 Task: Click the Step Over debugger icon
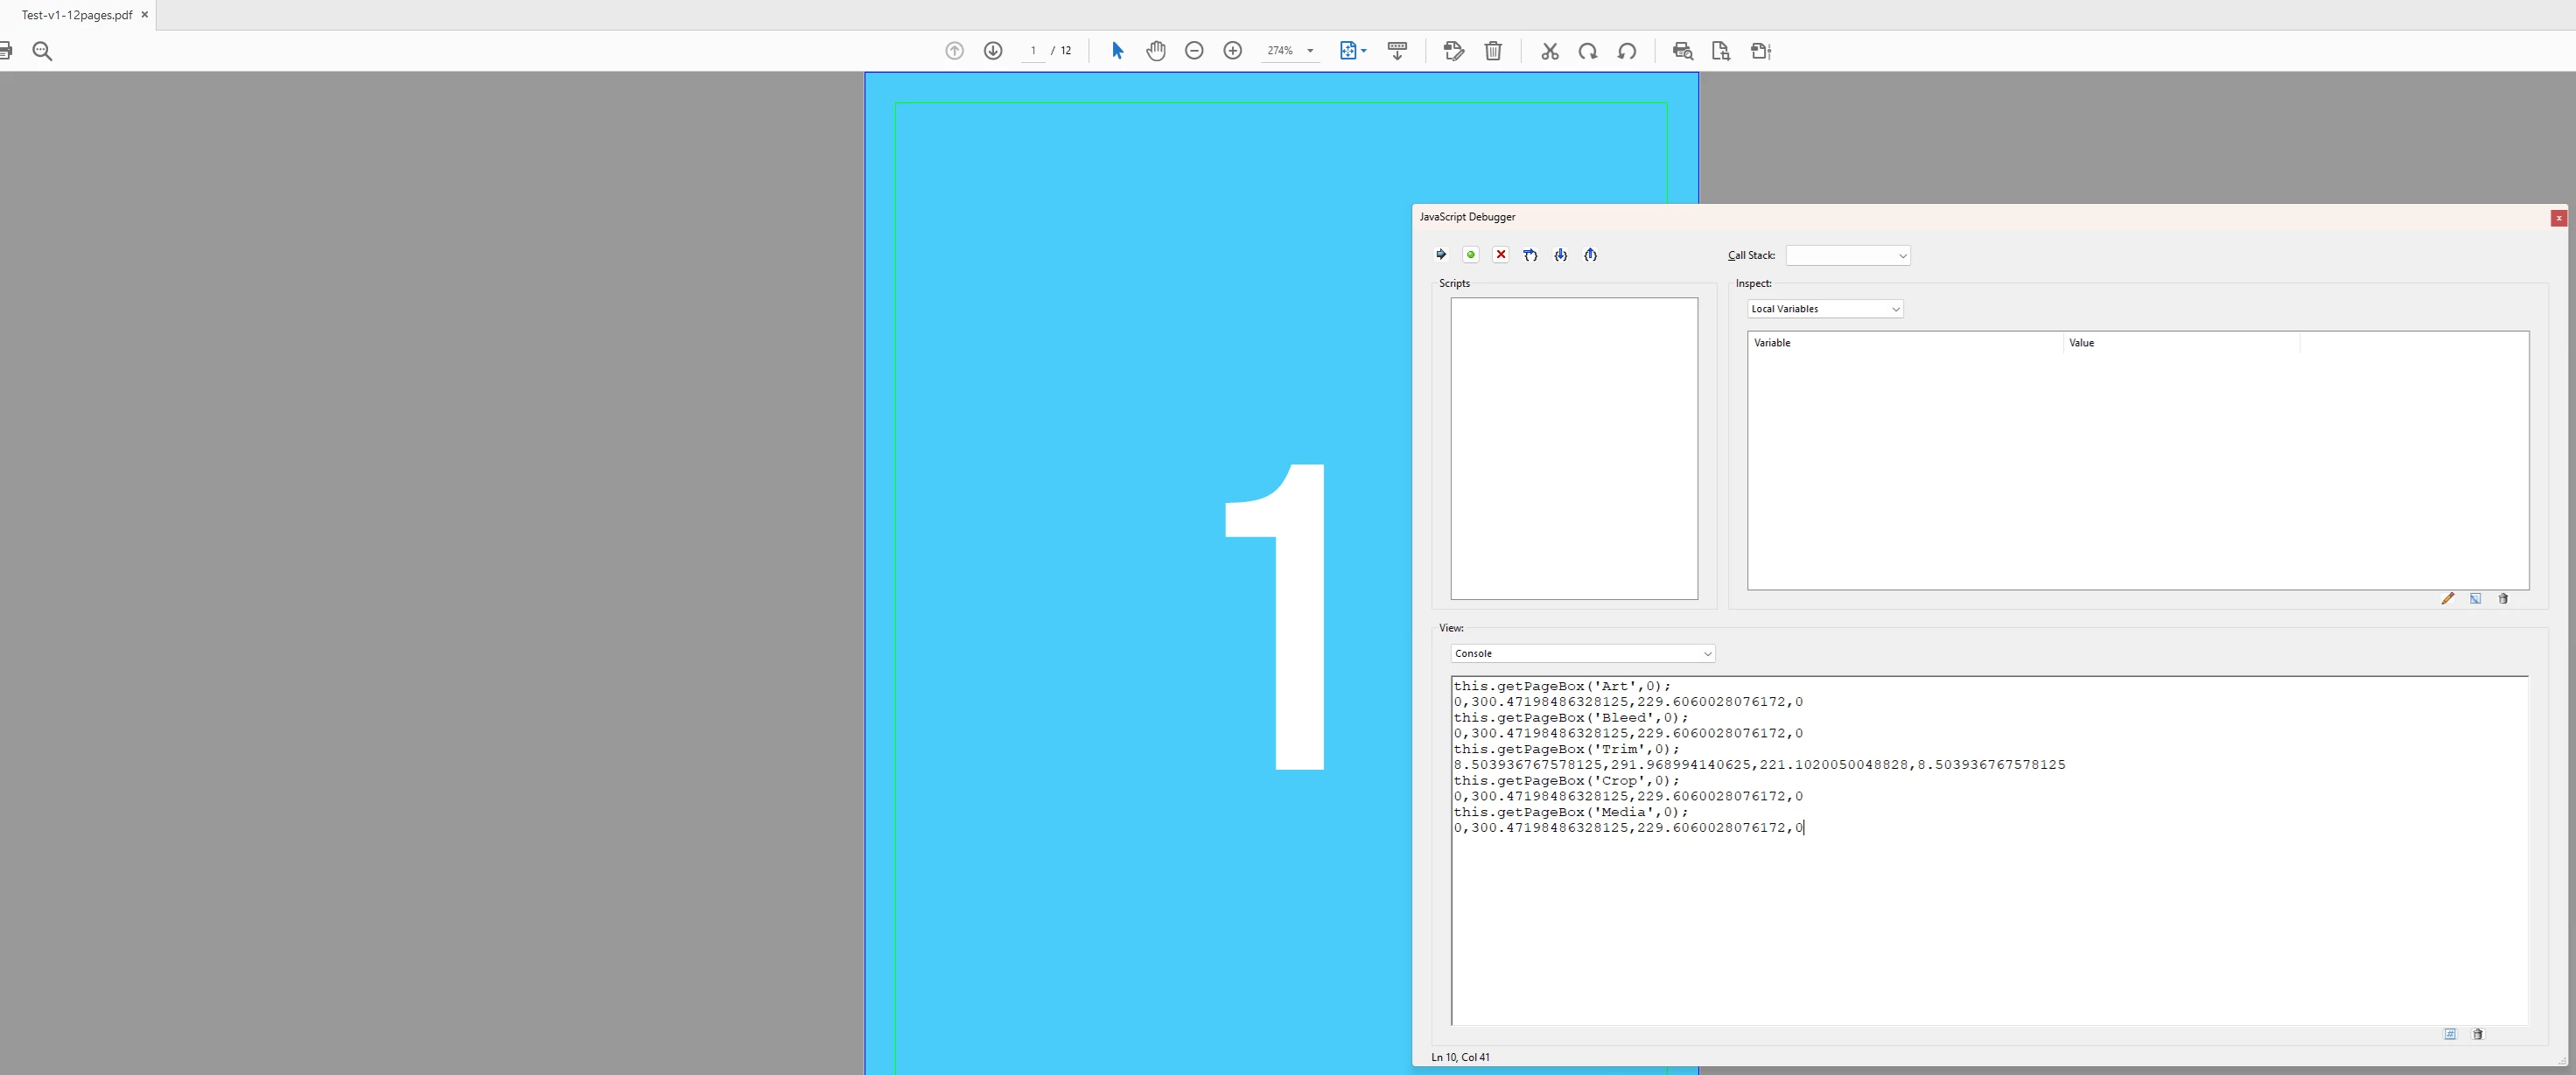(1531, 255)
